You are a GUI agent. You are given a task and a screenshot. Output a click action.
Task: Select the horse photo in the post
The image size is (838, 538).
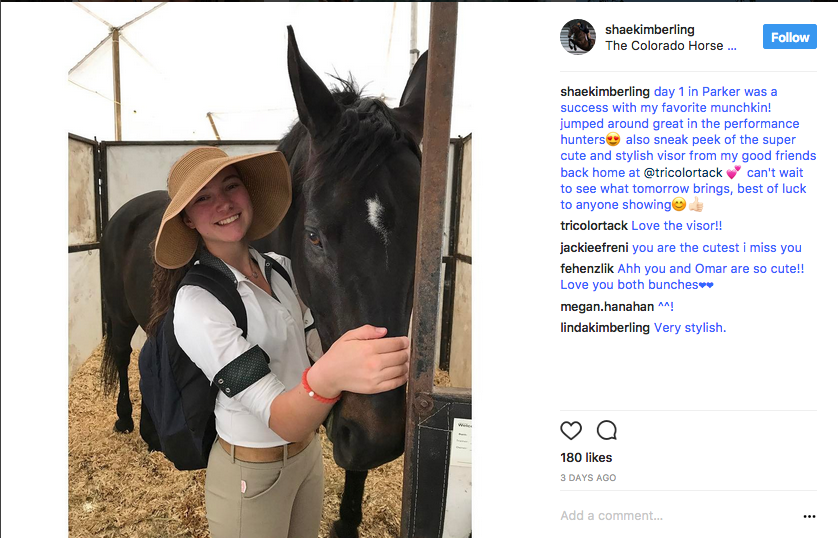(270, 270)
